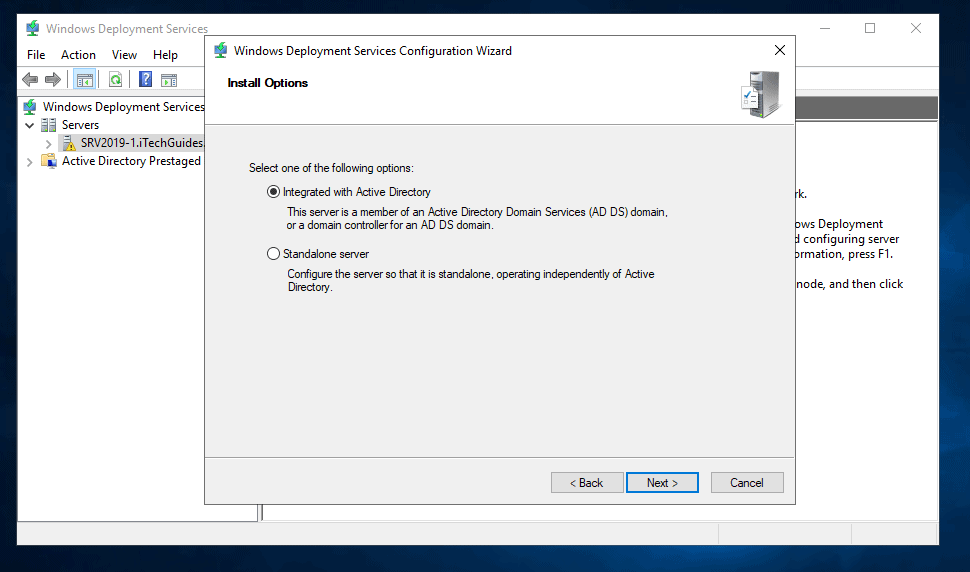Image resolution: width=970 pixels, height=572 pixels.
Task: Select the Windows Deployment Services root node
Action: coord(123,107)
